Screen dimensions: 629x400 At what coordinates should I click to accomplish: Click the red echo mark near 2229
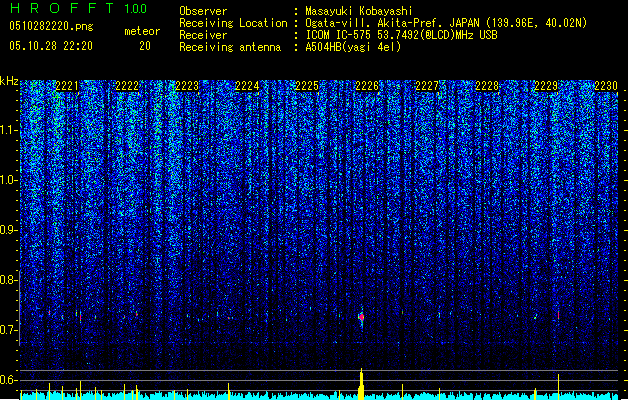coord(558,315)
